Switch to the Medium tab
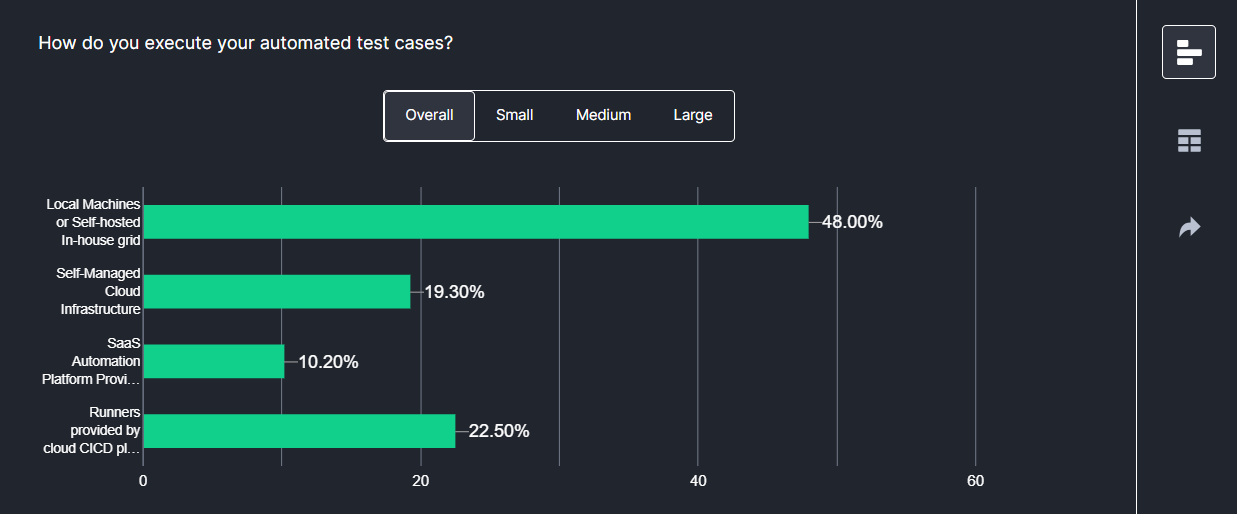 click(x=603, y=116)
